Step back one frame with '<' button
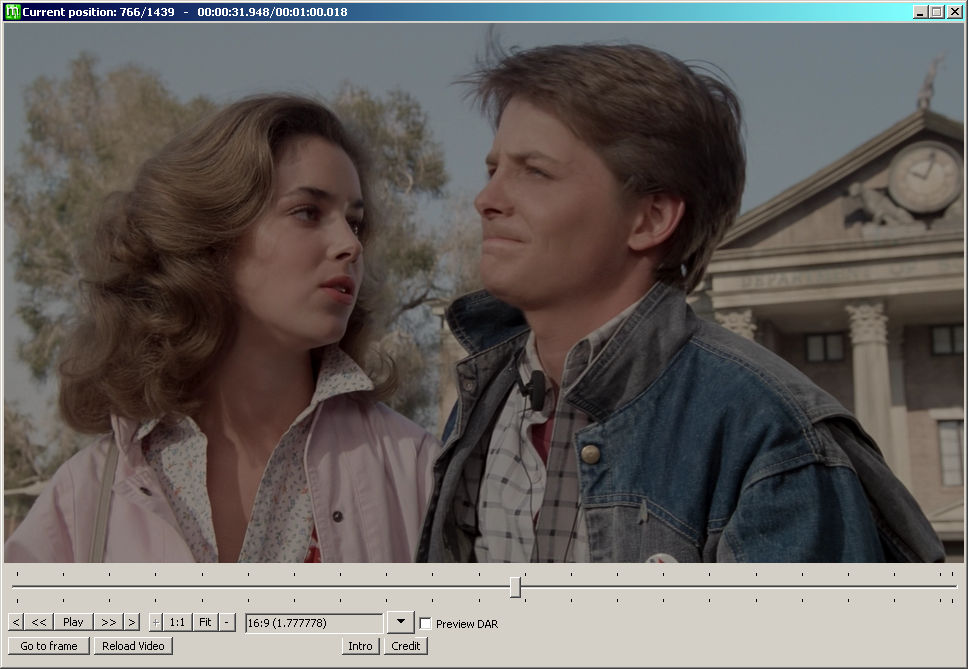This screenshot has height=669, width=968. (16, 622)
